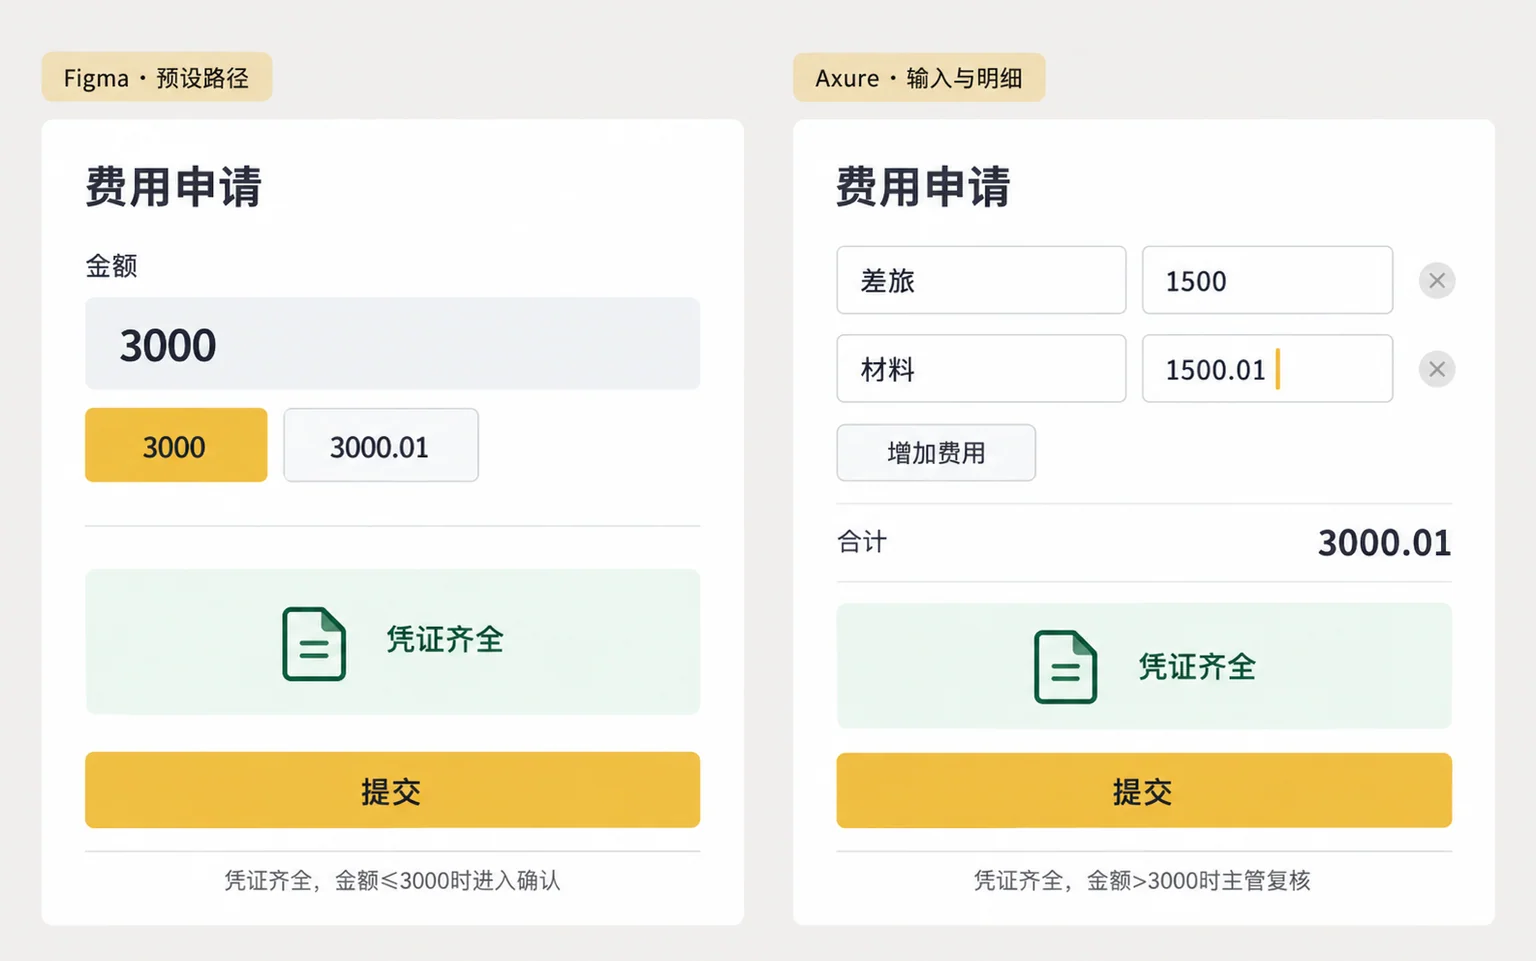The width and height of the screenshot is (1536, 961).
Task: Click the 费用申请 heading in the Axure card
Action: pyautogui.click(x=923, y=187)
